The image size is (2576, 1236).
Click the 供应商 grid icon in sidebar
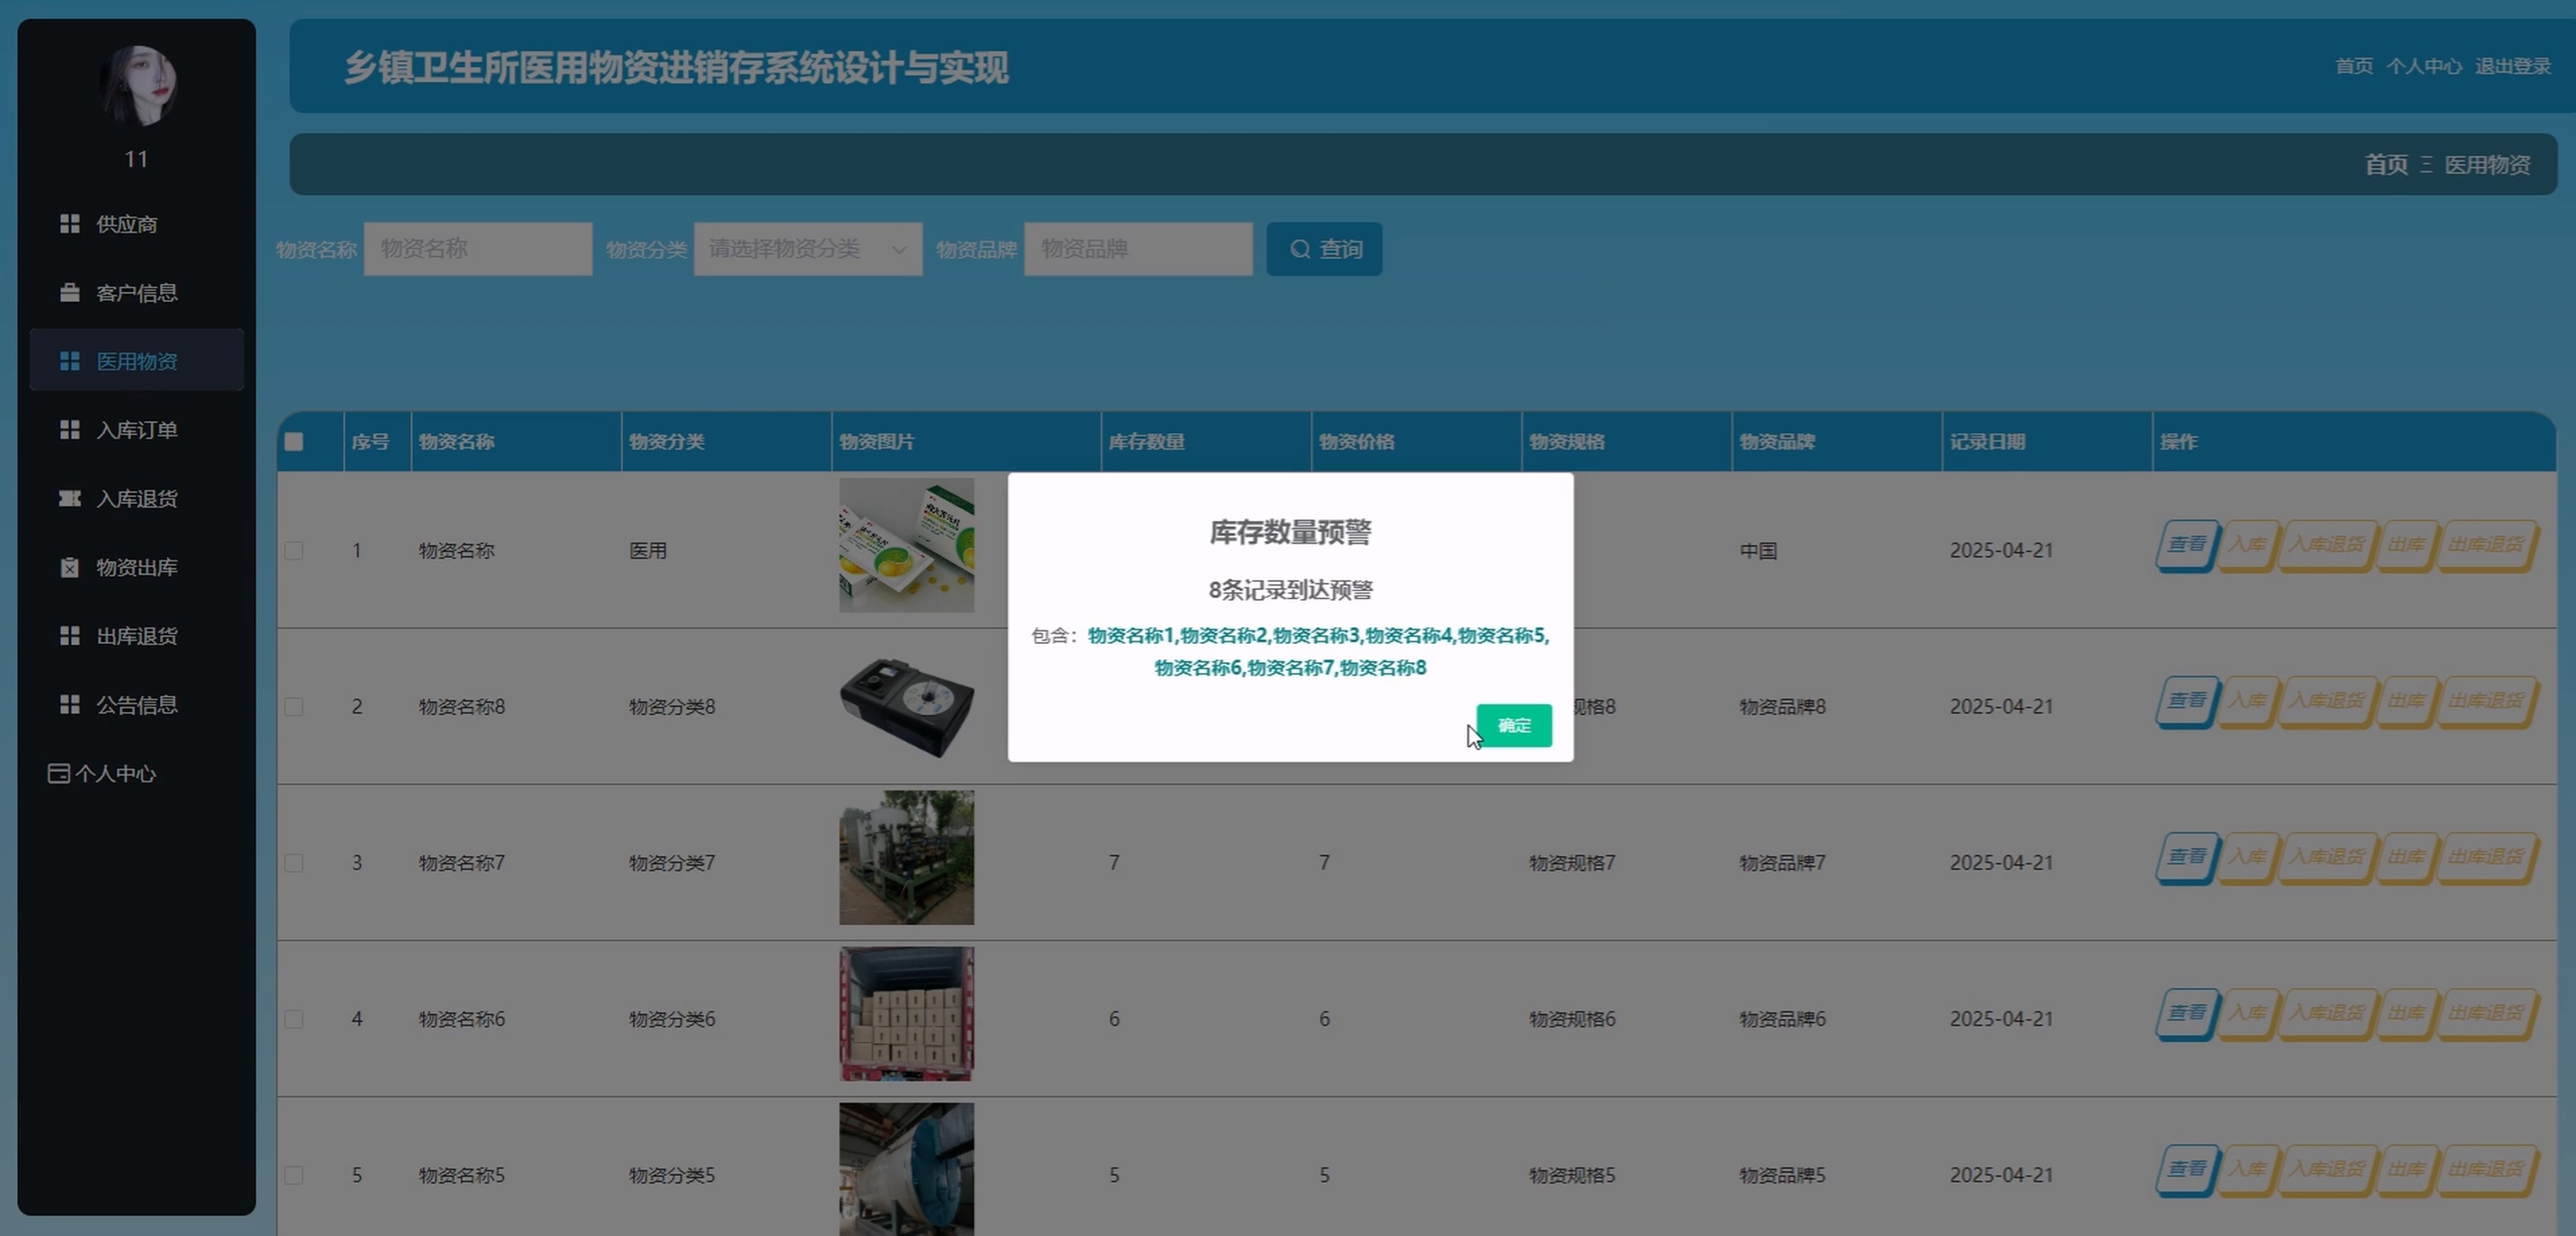coord(69,224)
